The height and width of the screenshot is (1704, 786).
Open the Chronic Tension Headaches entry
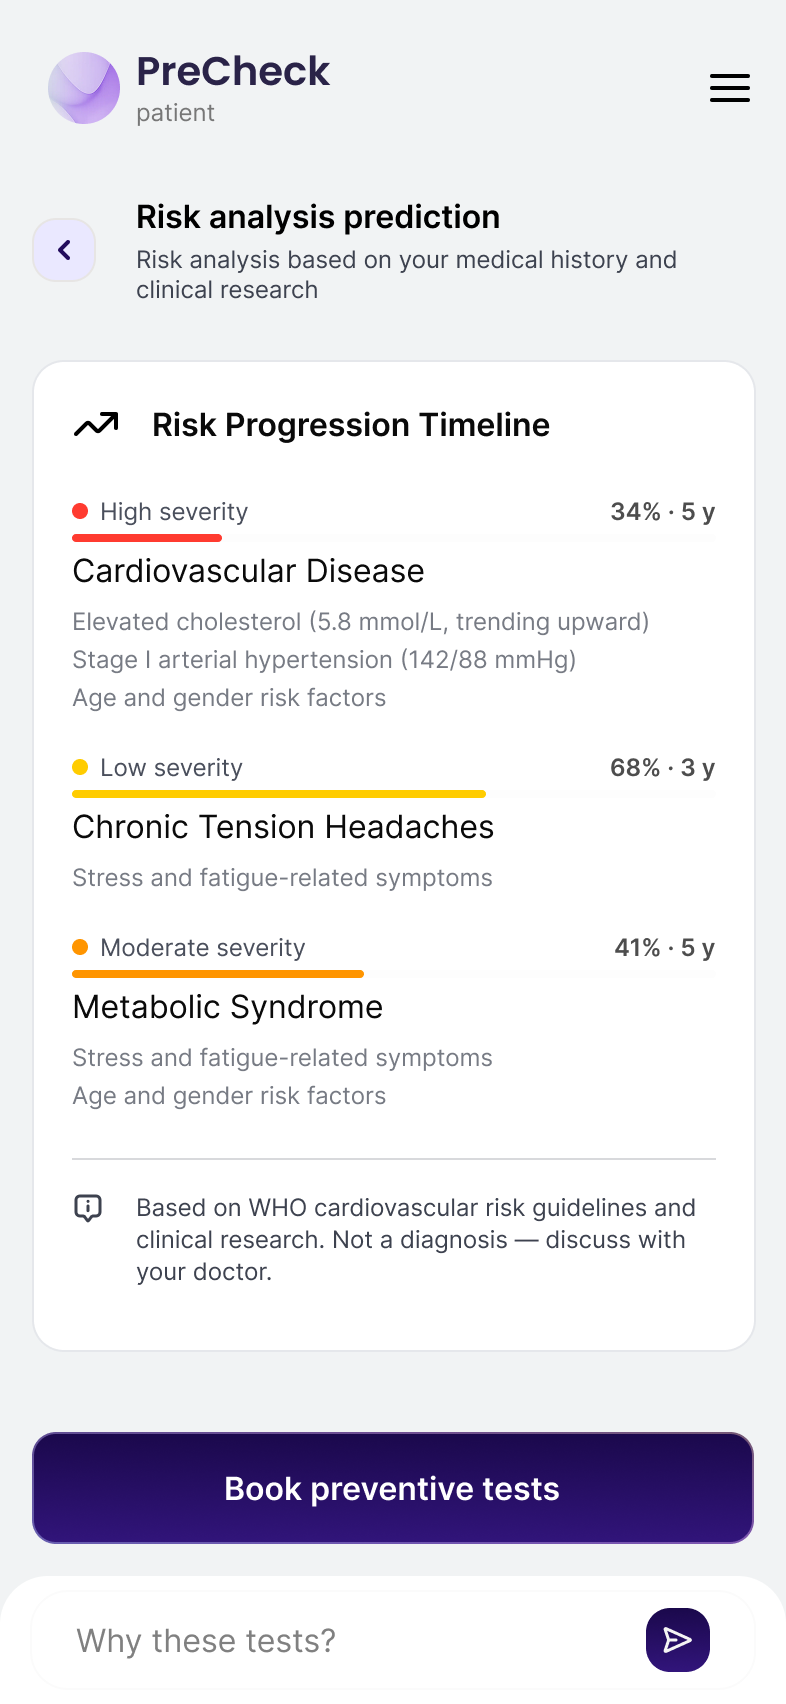(283, 827)
